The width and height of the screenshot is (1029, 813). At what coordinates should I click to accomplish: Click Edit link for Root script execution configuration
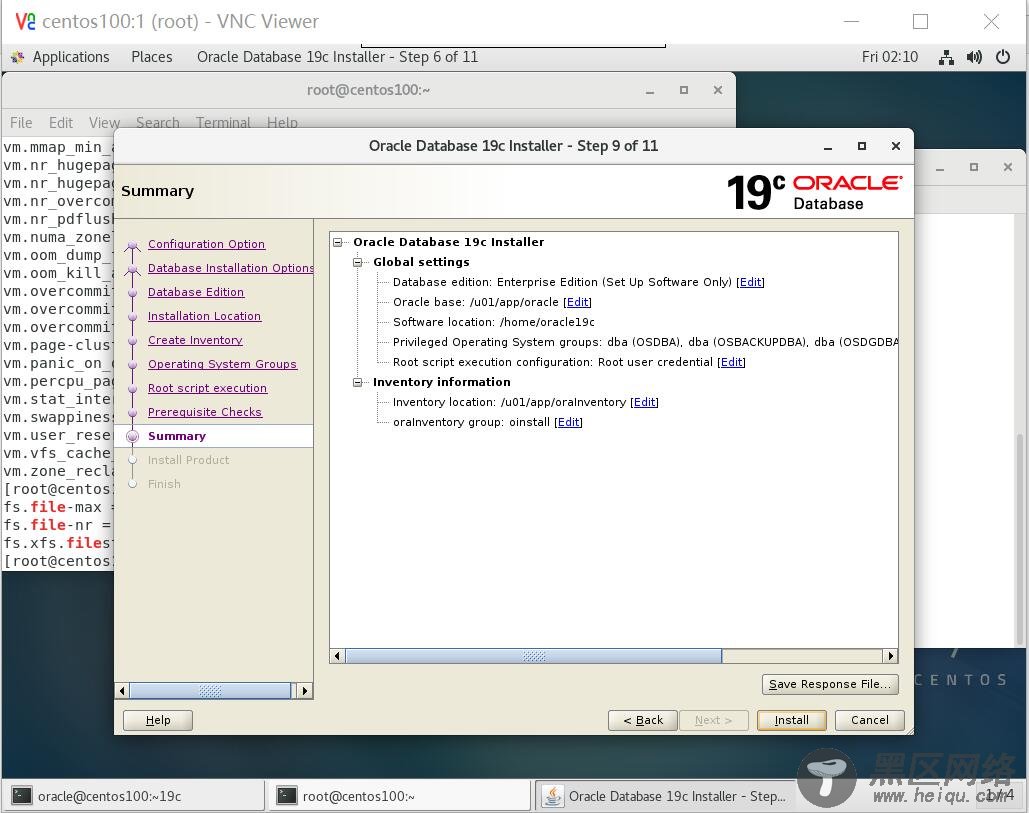click(x=731, y=362)
